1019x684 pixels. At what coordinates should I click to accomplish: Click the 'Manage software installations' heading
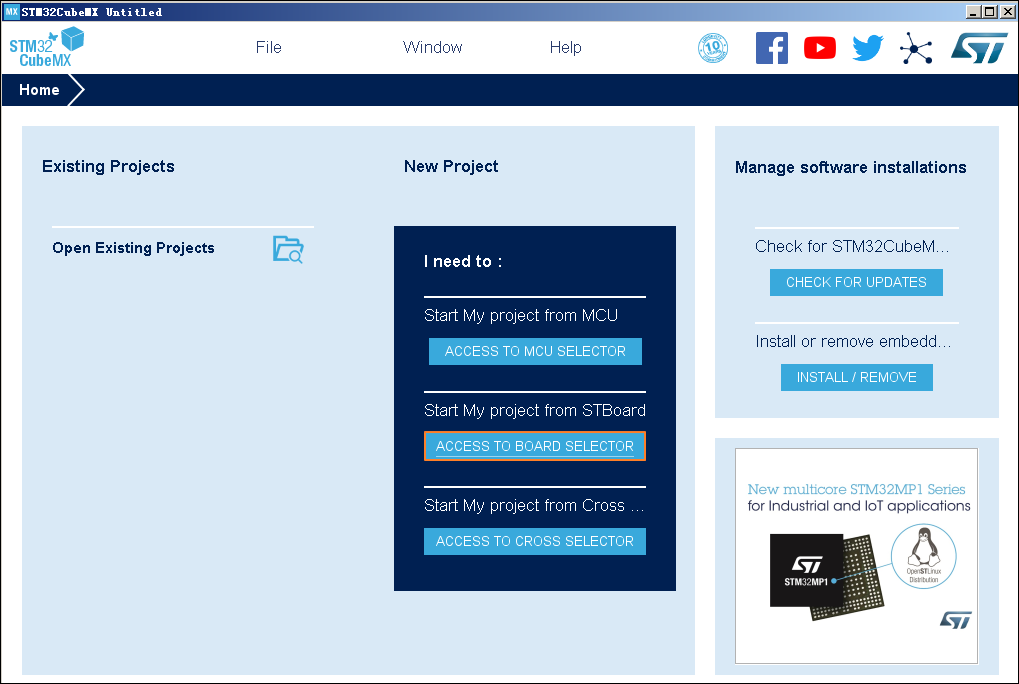(x=851, y=168)
